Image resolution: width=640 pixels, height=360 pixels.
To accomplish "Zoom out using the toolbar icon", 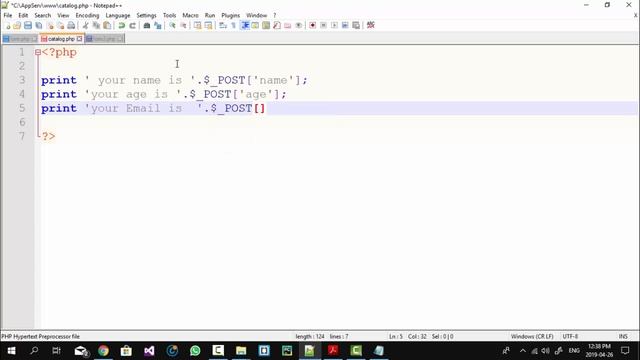I will click(183, 25).
